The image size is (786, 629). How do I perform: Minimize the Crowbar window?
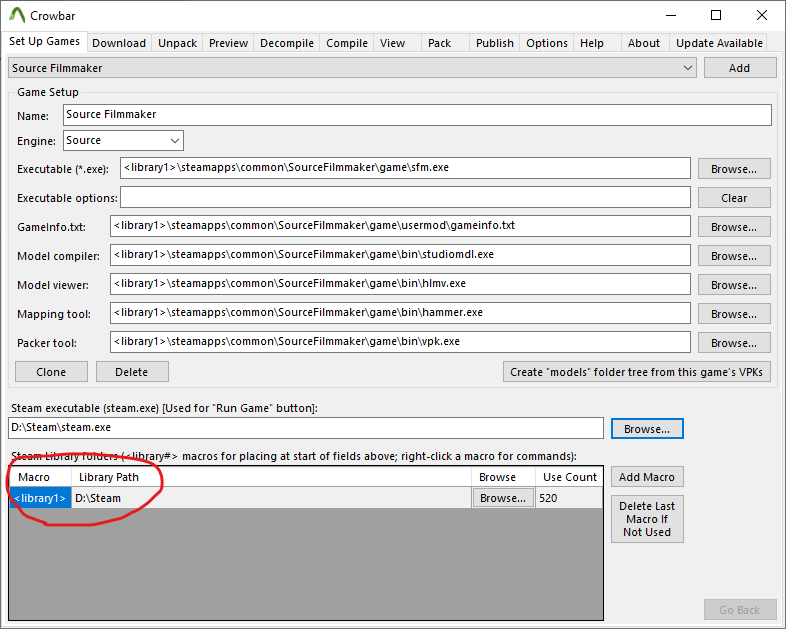tap(671, 16)
